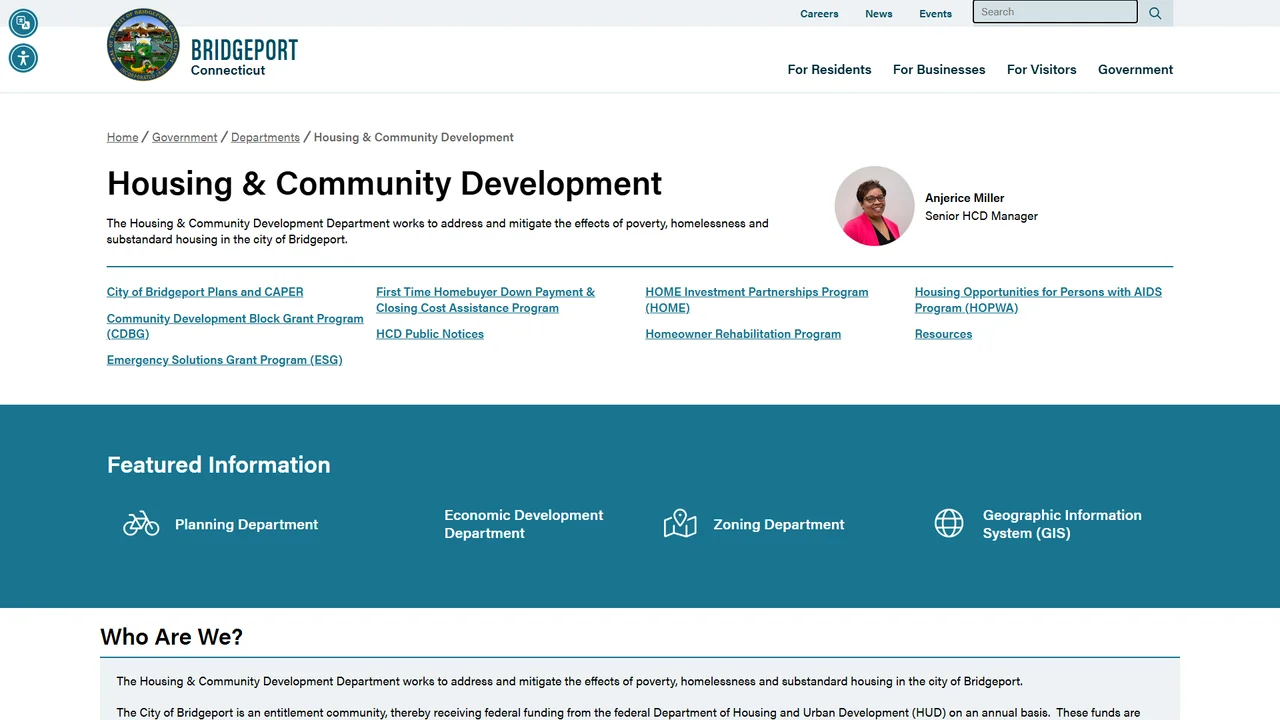Open Emergency Solutions Grant Program (ESG)
The image size is (1280, 720).
[225, 360]
